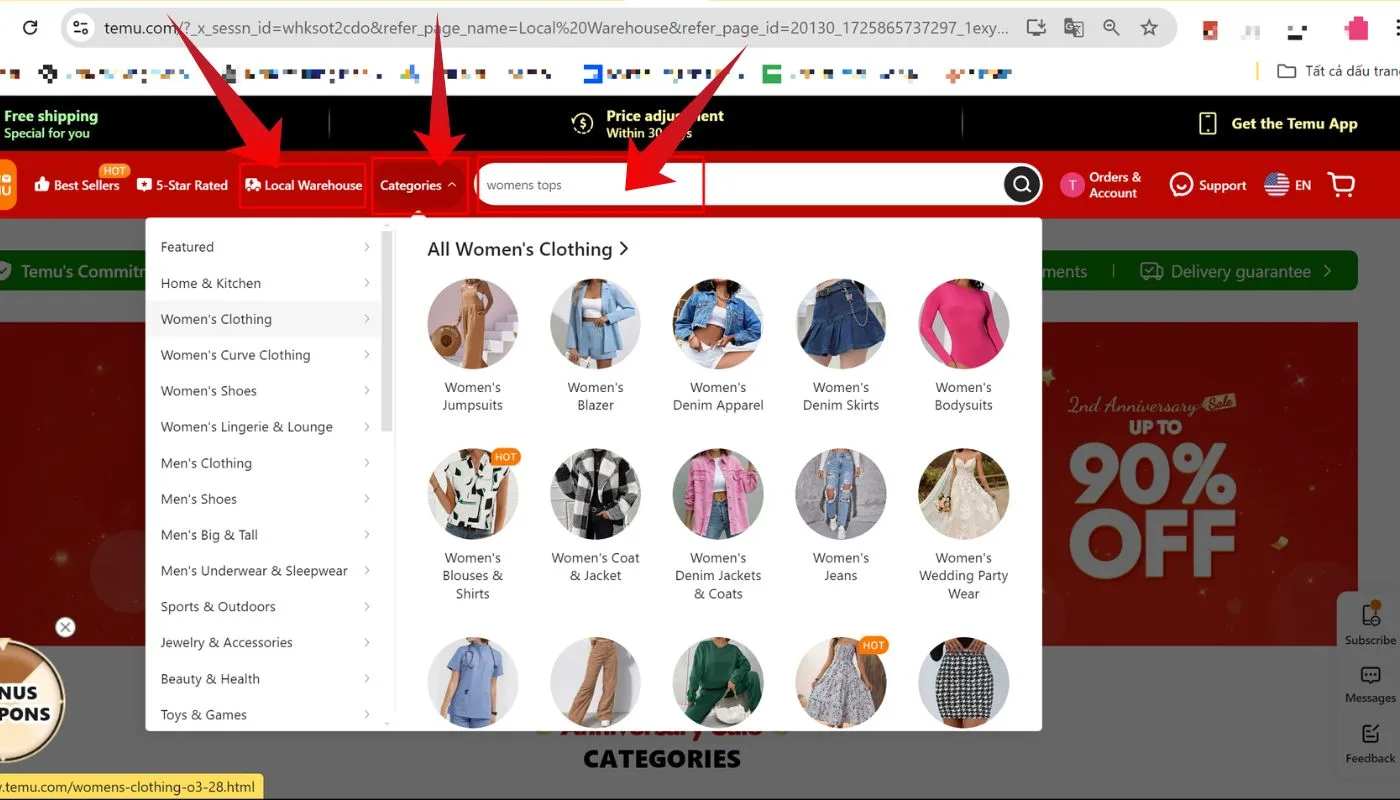Expand Men's Clothing chevron

(x=367, y=463)
